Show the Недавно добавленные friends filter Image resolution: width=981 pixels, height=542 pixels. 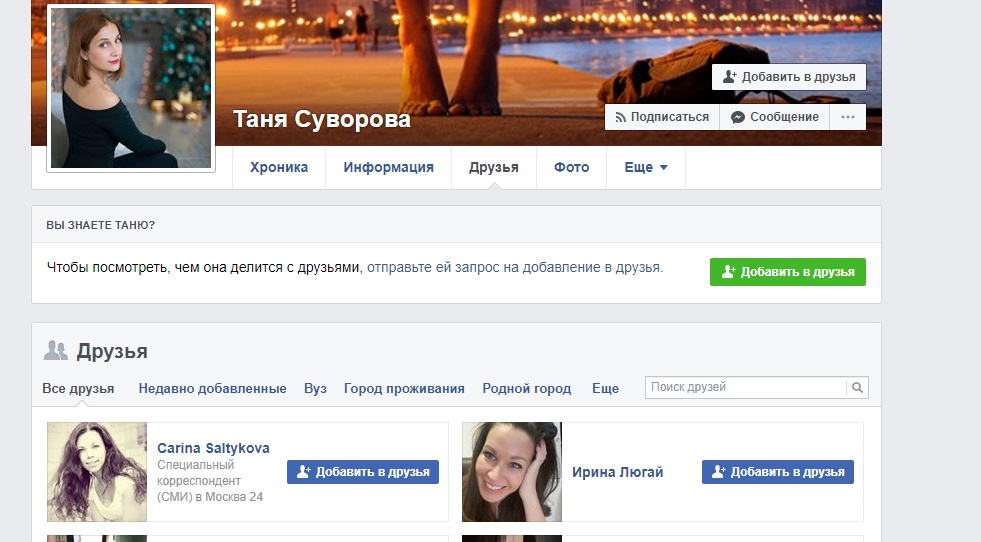[212, 389]
